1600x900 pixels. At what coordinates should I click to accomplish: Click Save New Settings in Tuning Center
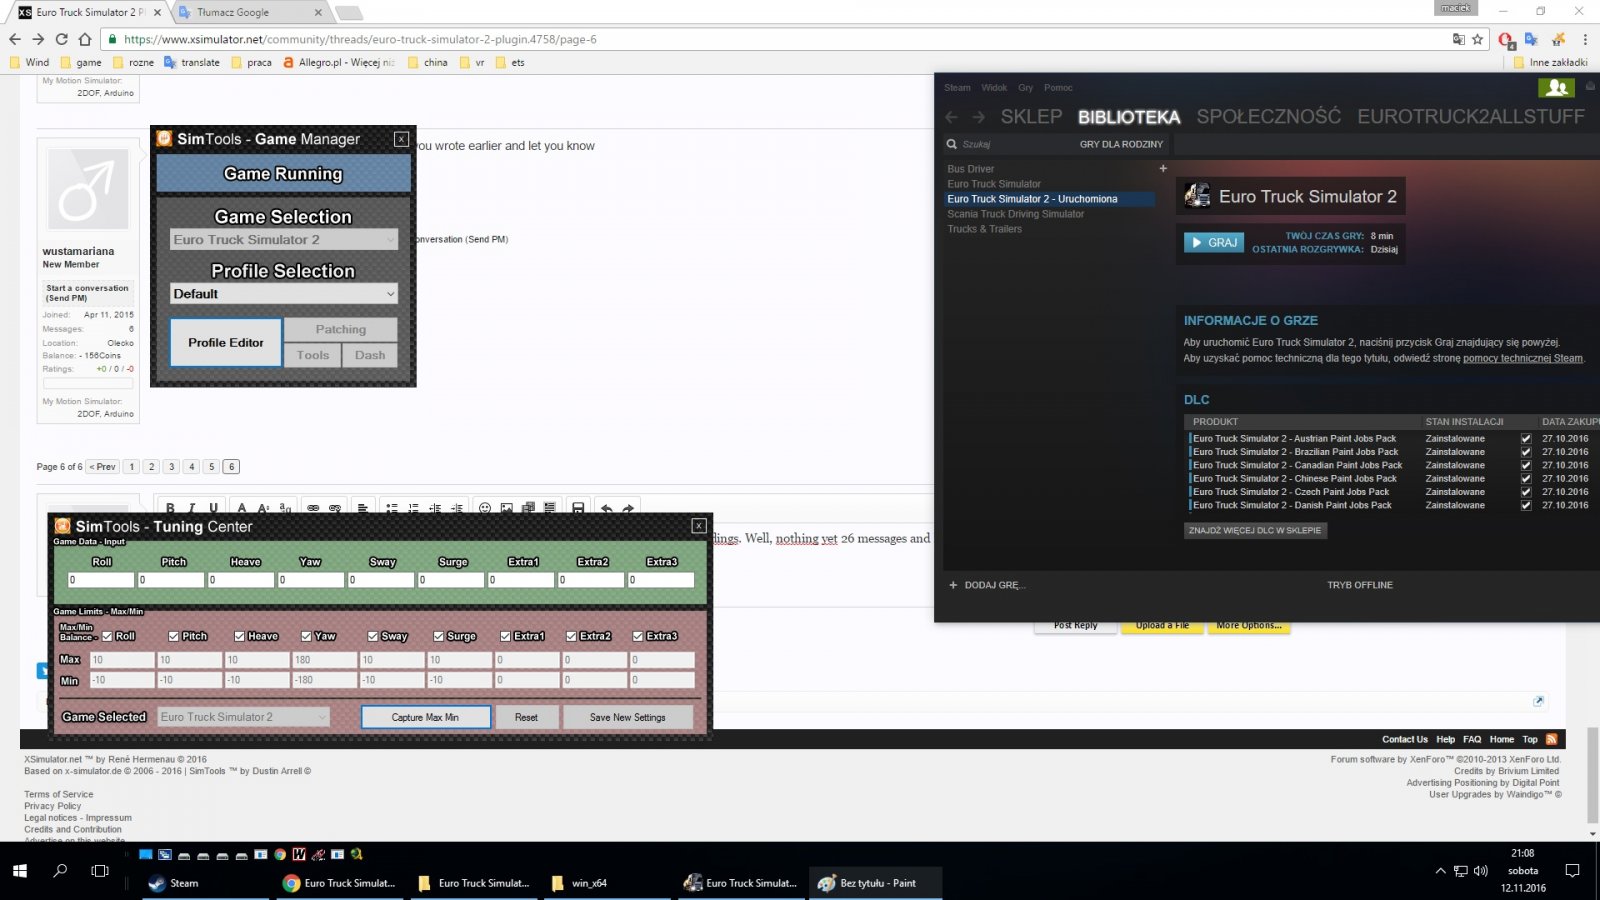[627, 717]
